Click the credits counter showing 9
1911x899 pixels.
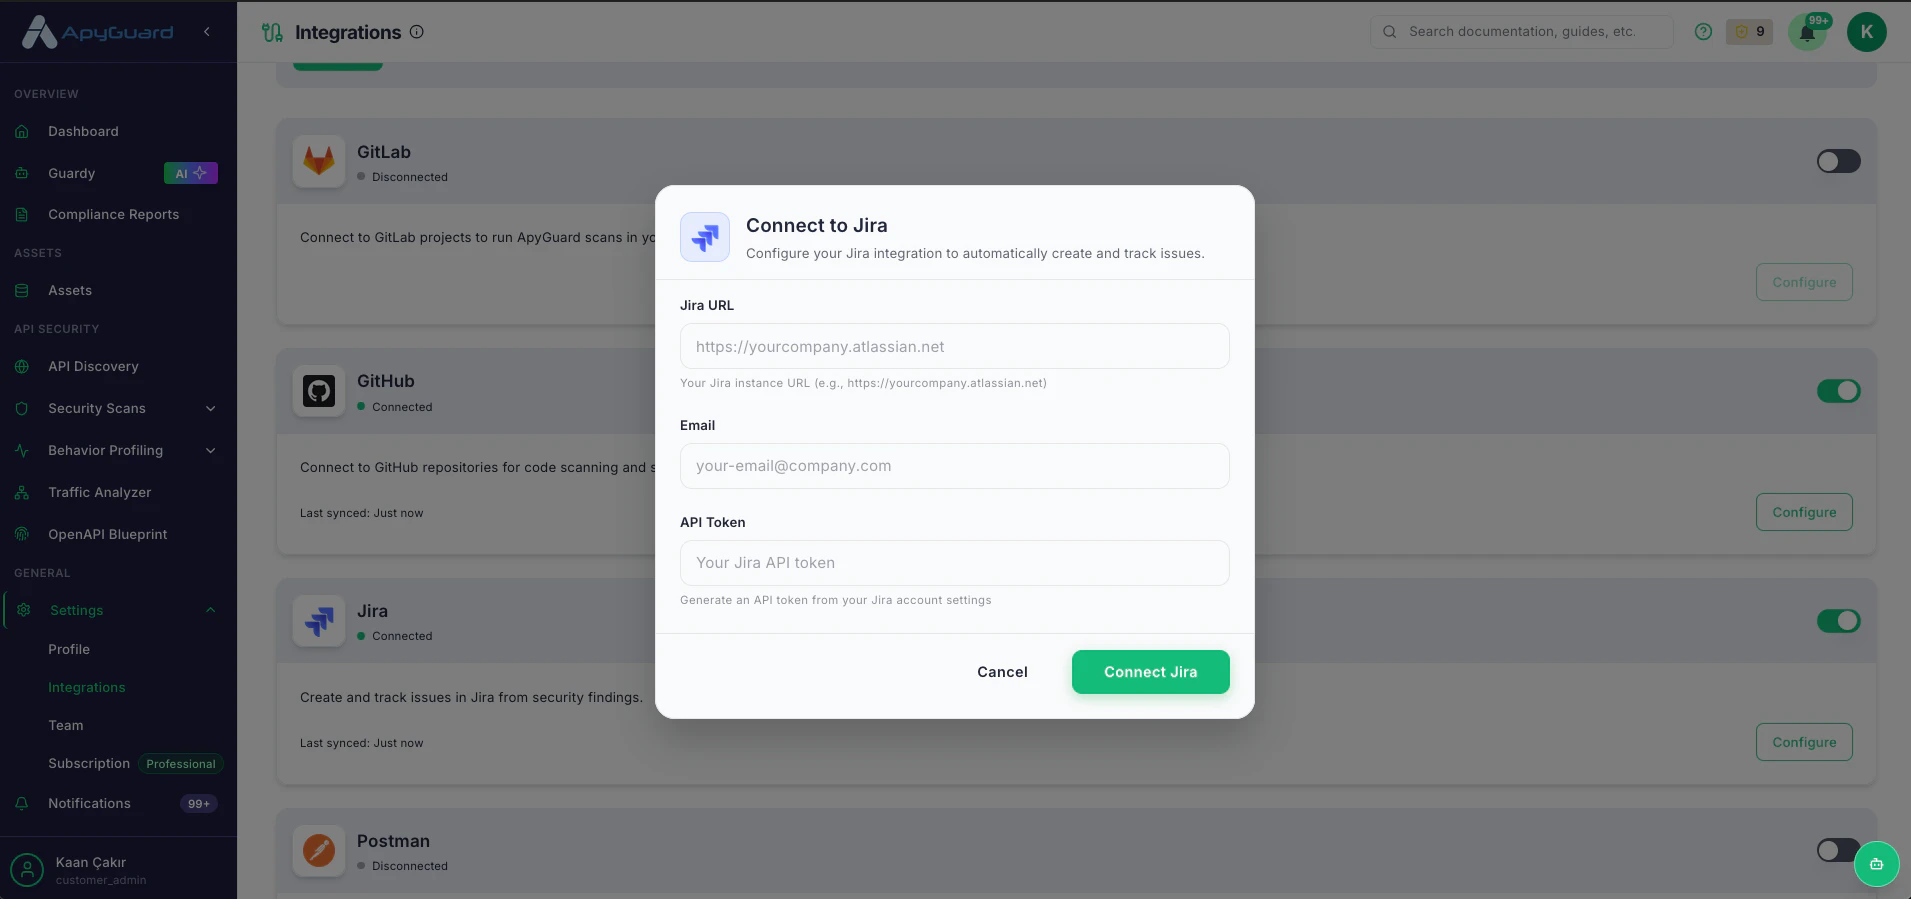1750,32
